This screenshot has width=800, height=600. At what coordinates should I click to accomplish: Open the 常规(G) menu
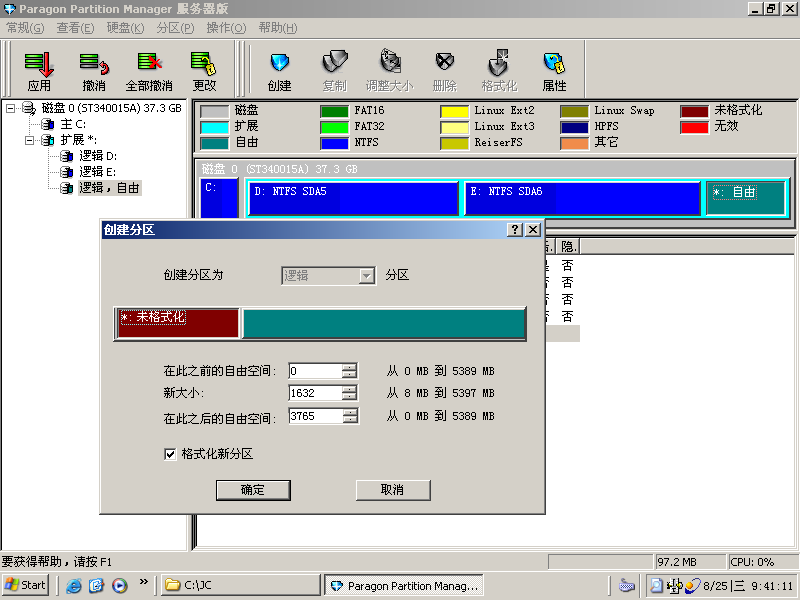pyautogui.click(x=25, y=28)
